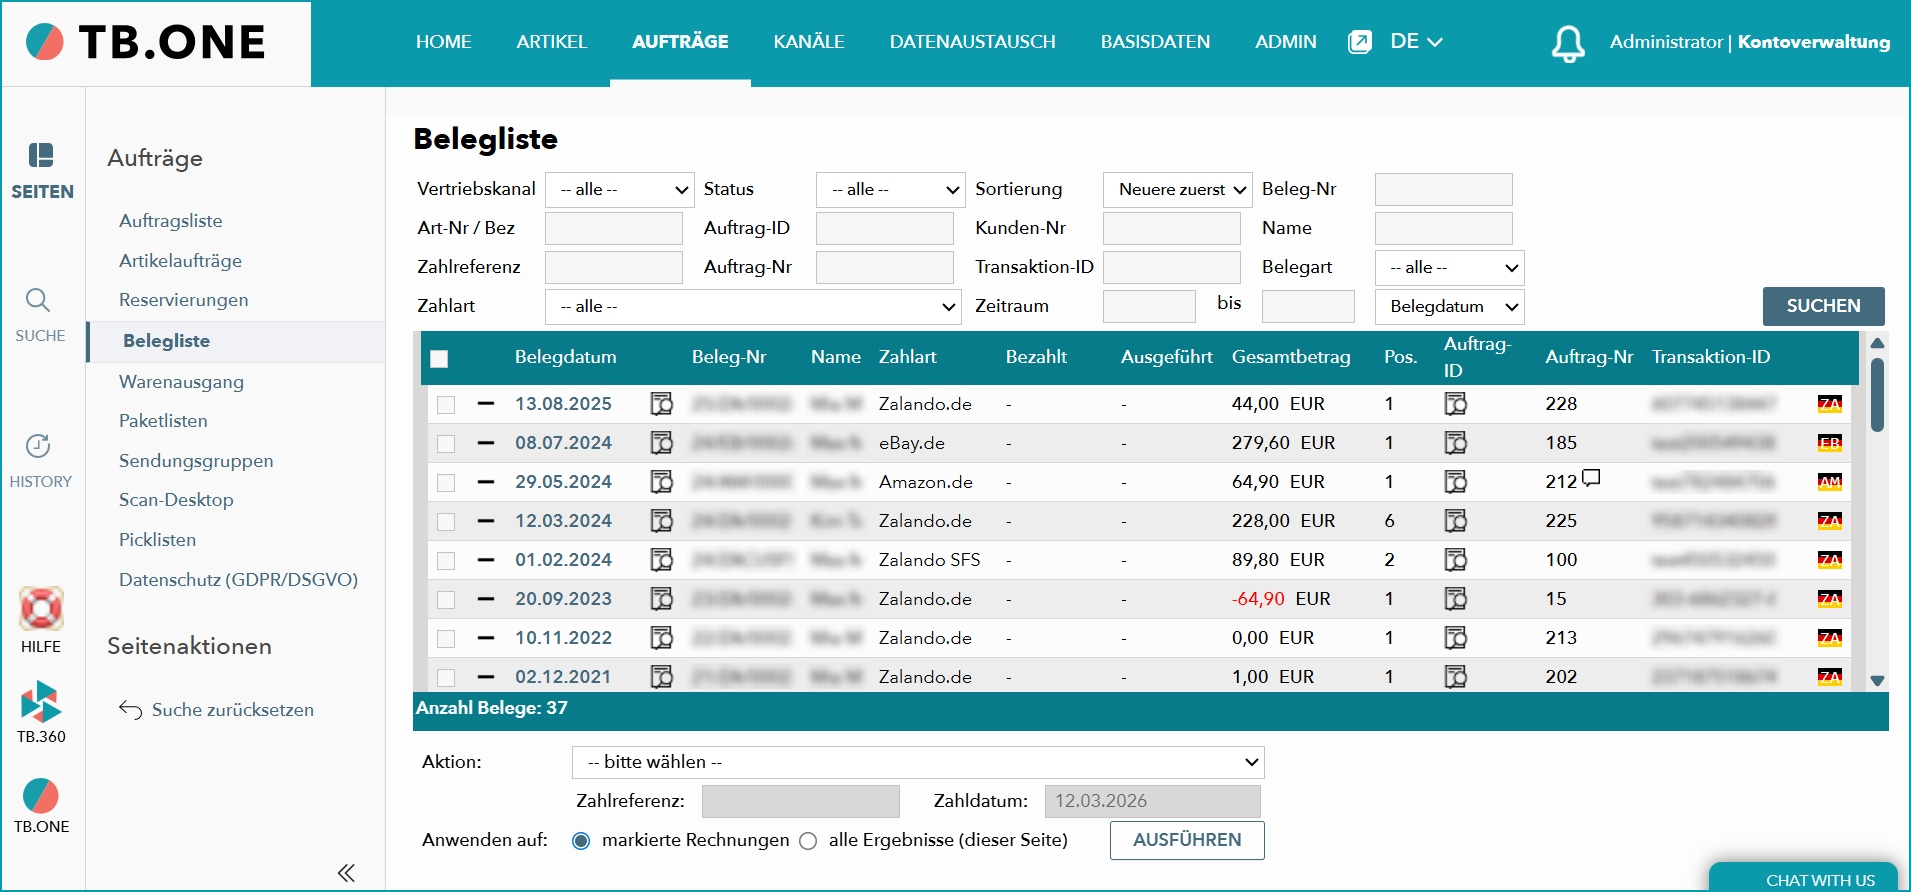Open document preview icon for 12.03.2024 row

[x=661, y=521]
